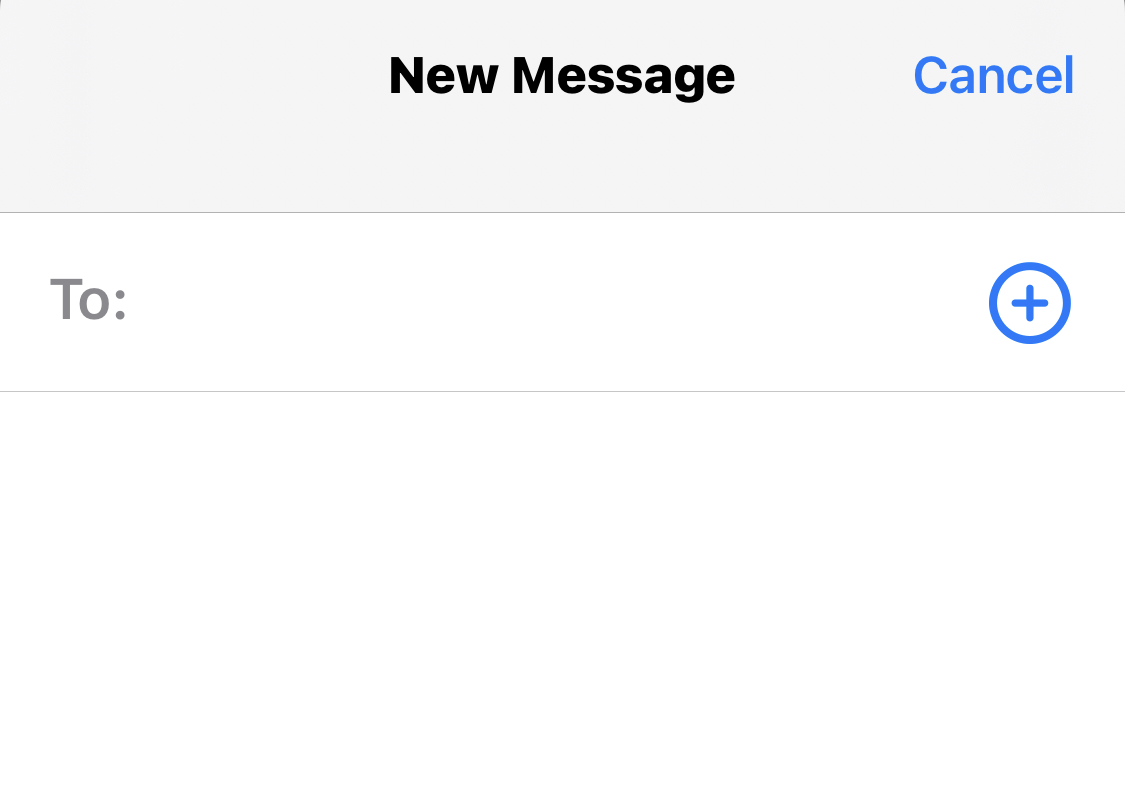Place cursor right after the To: label
Image resolution: width=1125 pixels, height=798 pixels.
143,302
